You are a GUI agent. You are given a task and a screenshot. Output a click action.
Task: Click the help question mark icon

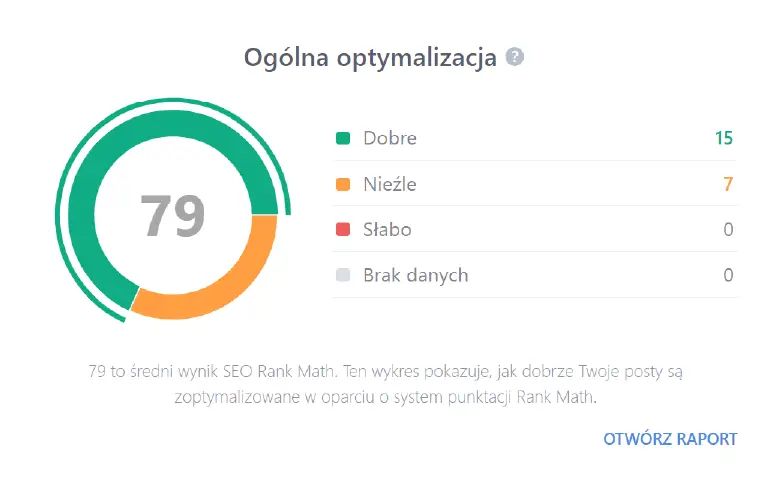coord(515,57)
